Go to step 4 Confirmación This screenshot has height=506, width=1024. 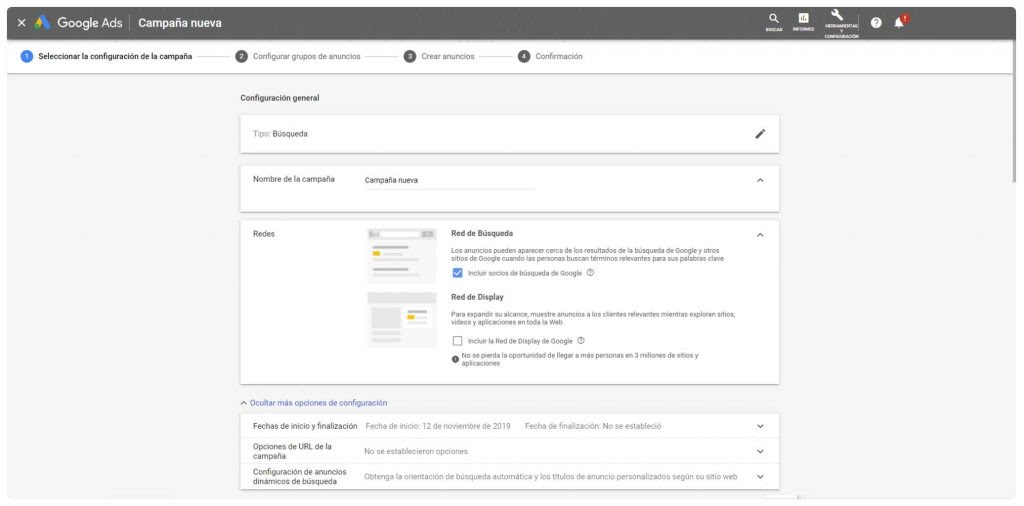551,57
